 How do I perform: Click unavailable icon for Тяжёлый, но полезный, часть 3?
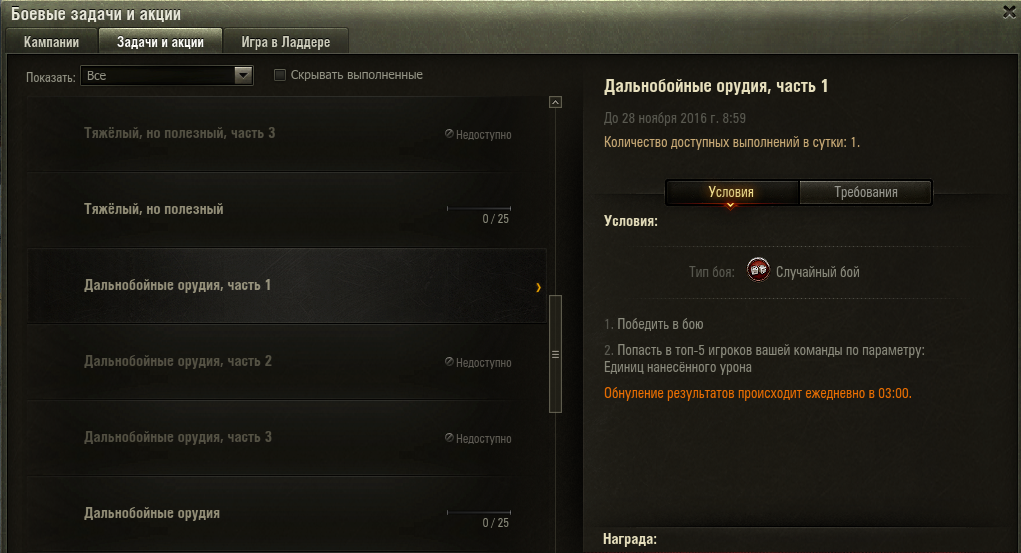(x=449, y=134)
